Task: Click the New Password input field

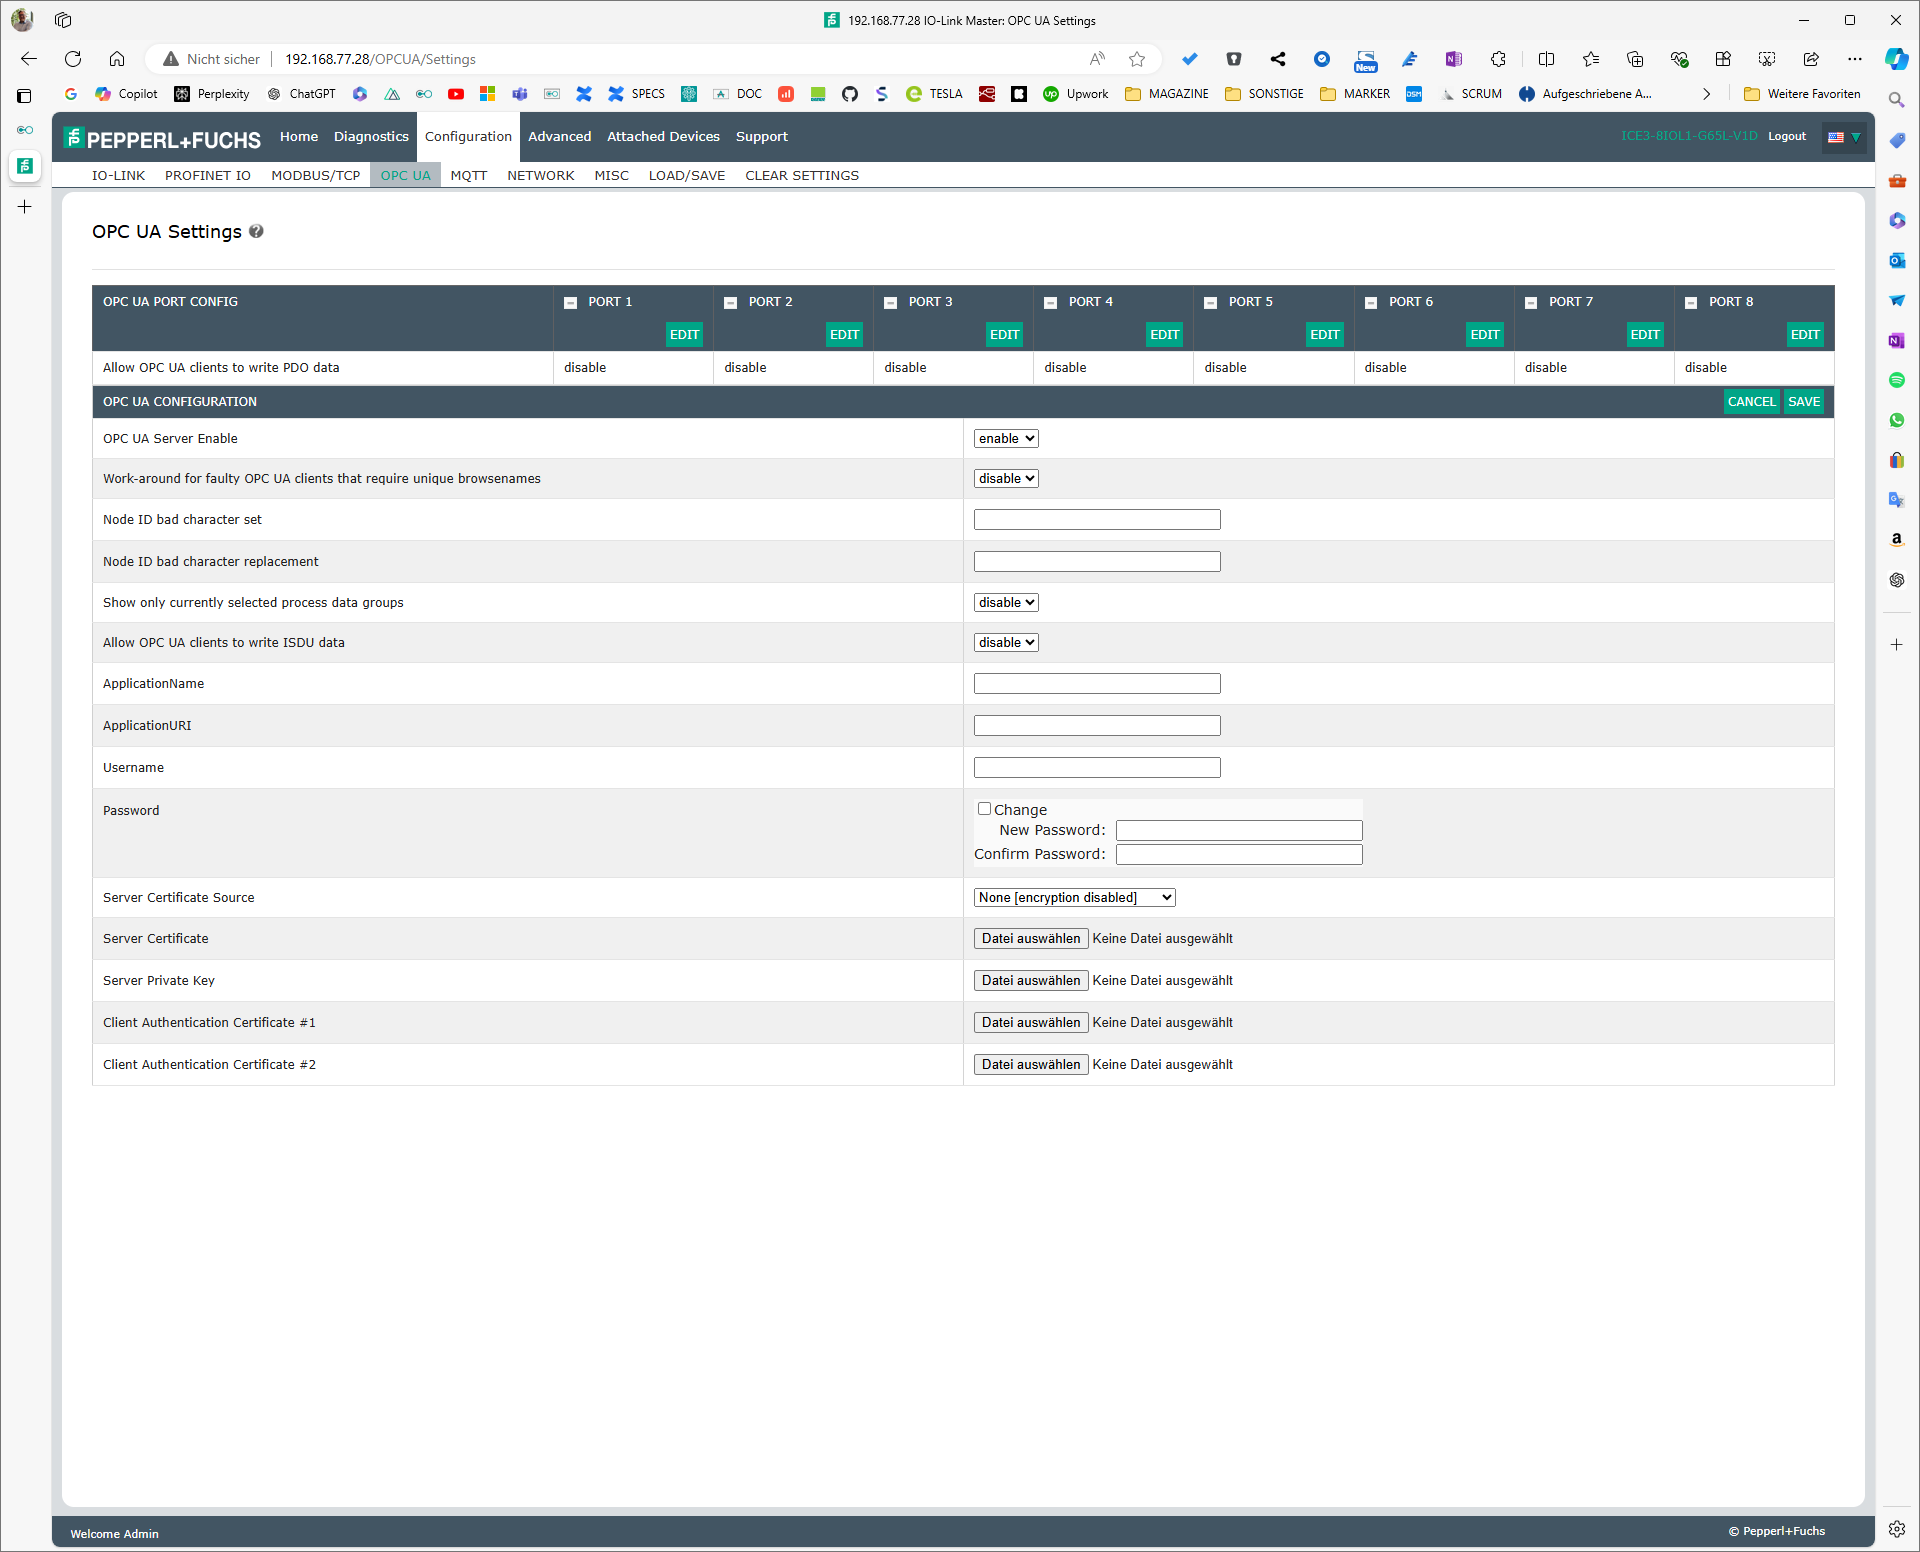Action: [1239, 831]
